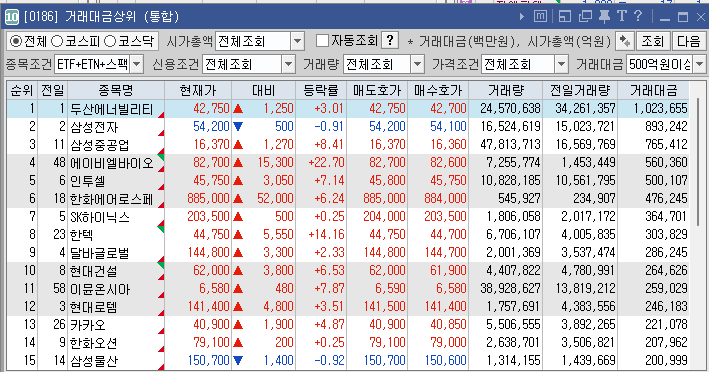This screenshot has height=372, width=709.
Task: Click the +14.16 change rate for 한텍
Action: point(326,235)
